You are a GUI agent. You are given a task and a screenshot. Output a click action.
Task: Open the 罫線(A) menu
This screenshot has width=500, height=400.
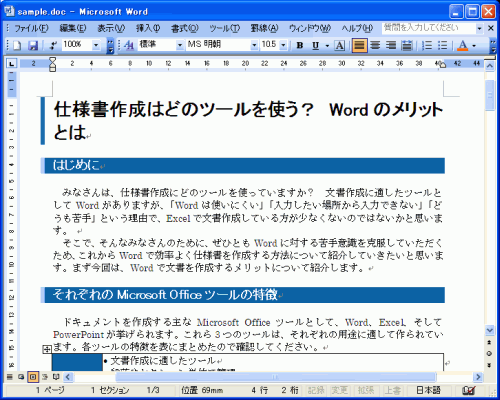[264, 29]
